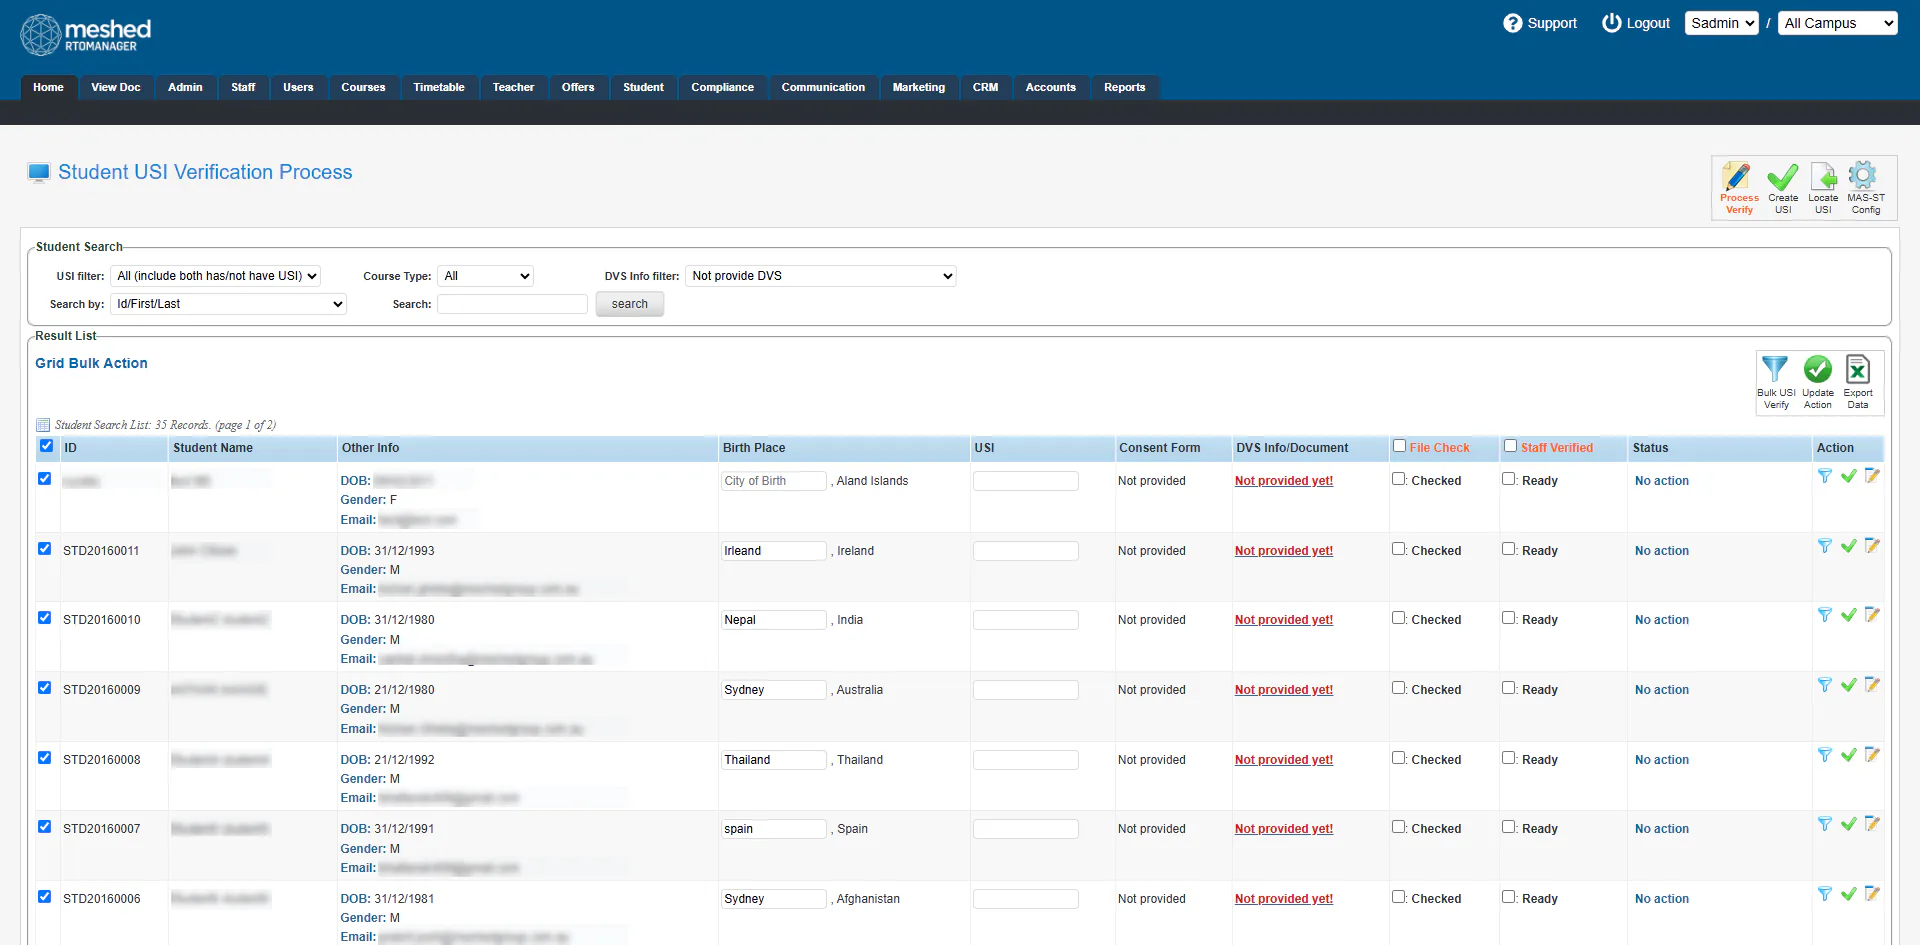Image resolution: width=1920 pixels, height=945 pixels.
Task: Click funnel verify icon for STD20160011 row
Action: click(1825, 546)
